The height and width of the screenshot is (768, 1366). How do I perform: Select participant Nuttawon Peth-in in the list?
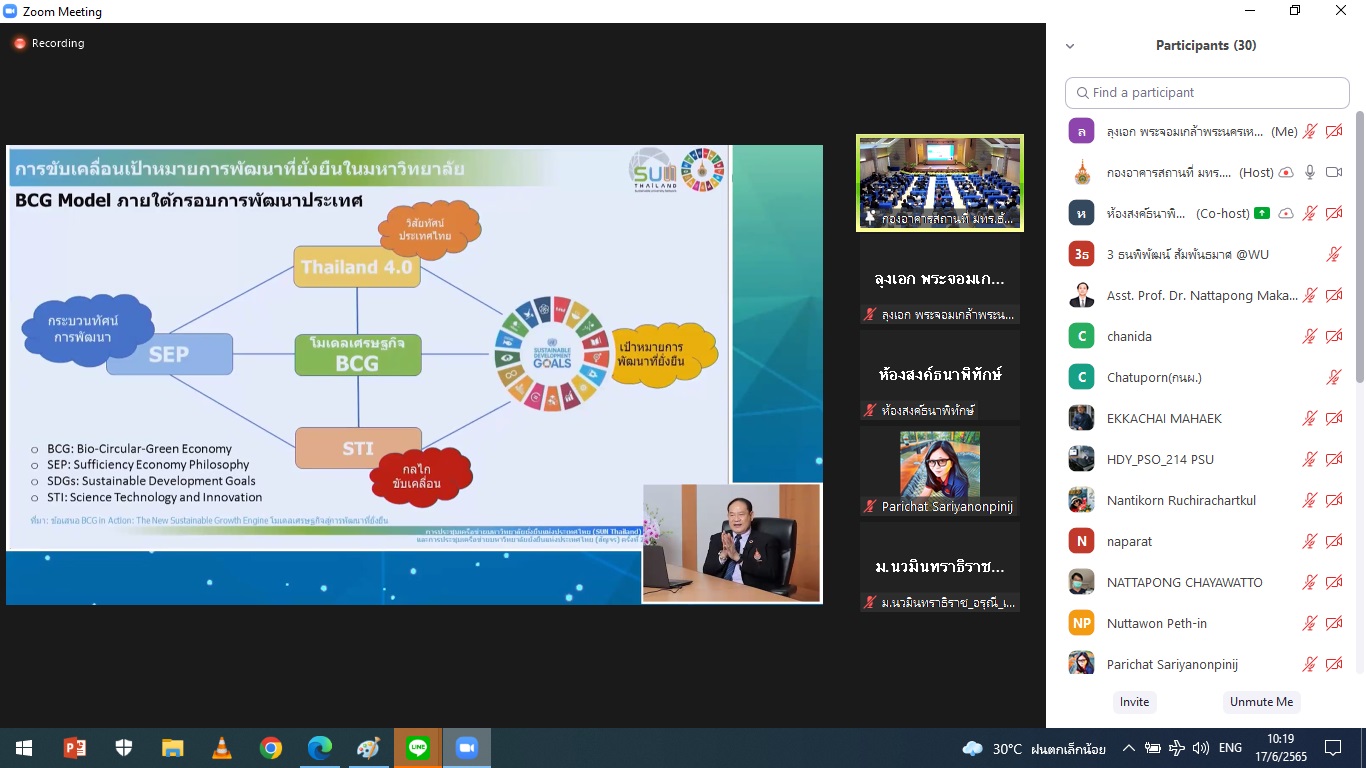coord(1206,624)
